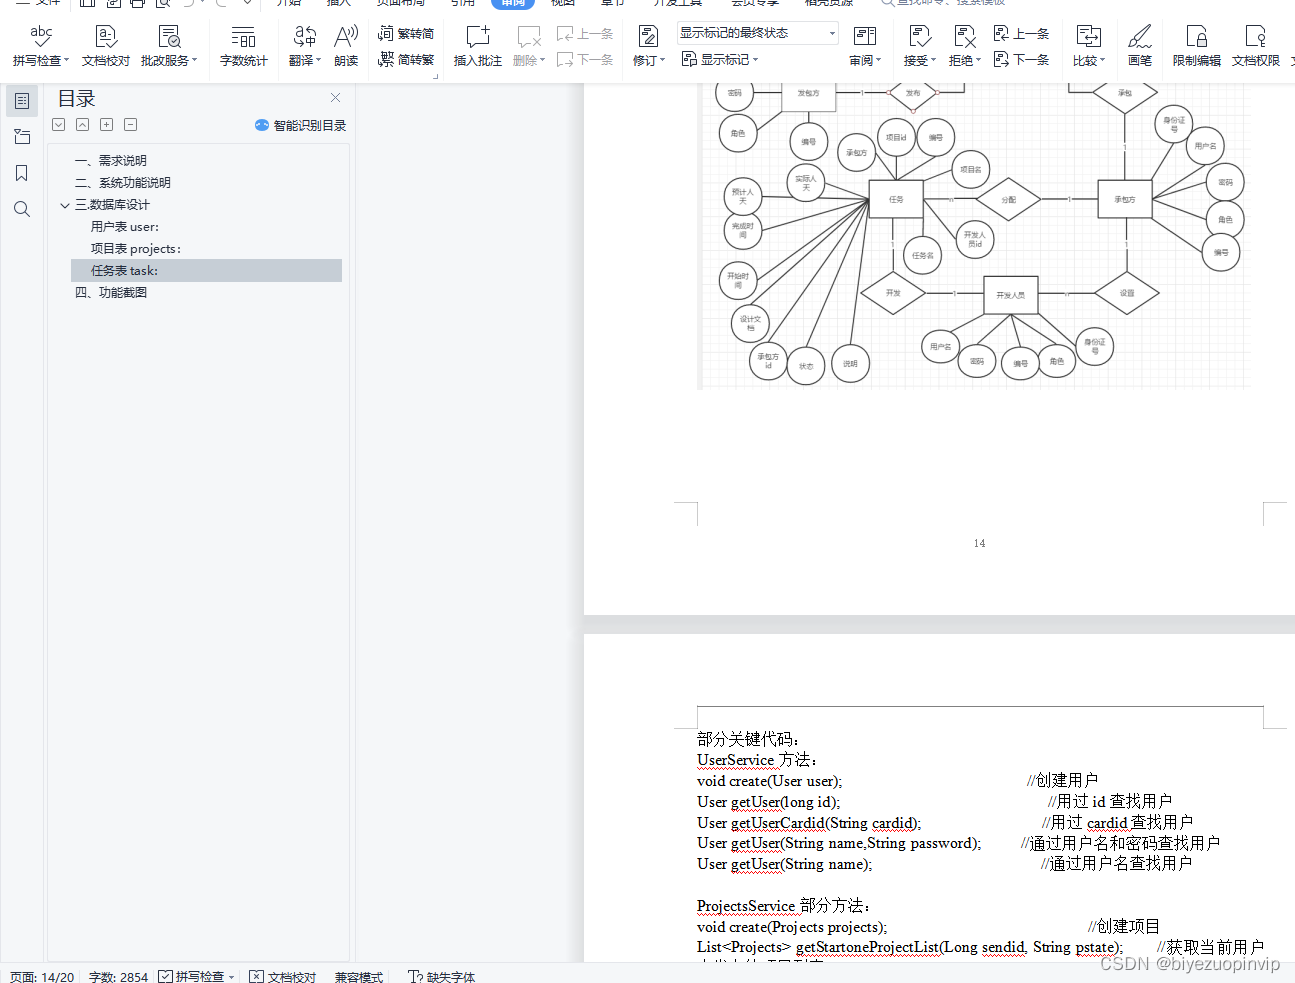Open the 字数统计 word count
The height and width of the screenshot is (983, 1295).
pyautogui.click(x=244, y=46)
